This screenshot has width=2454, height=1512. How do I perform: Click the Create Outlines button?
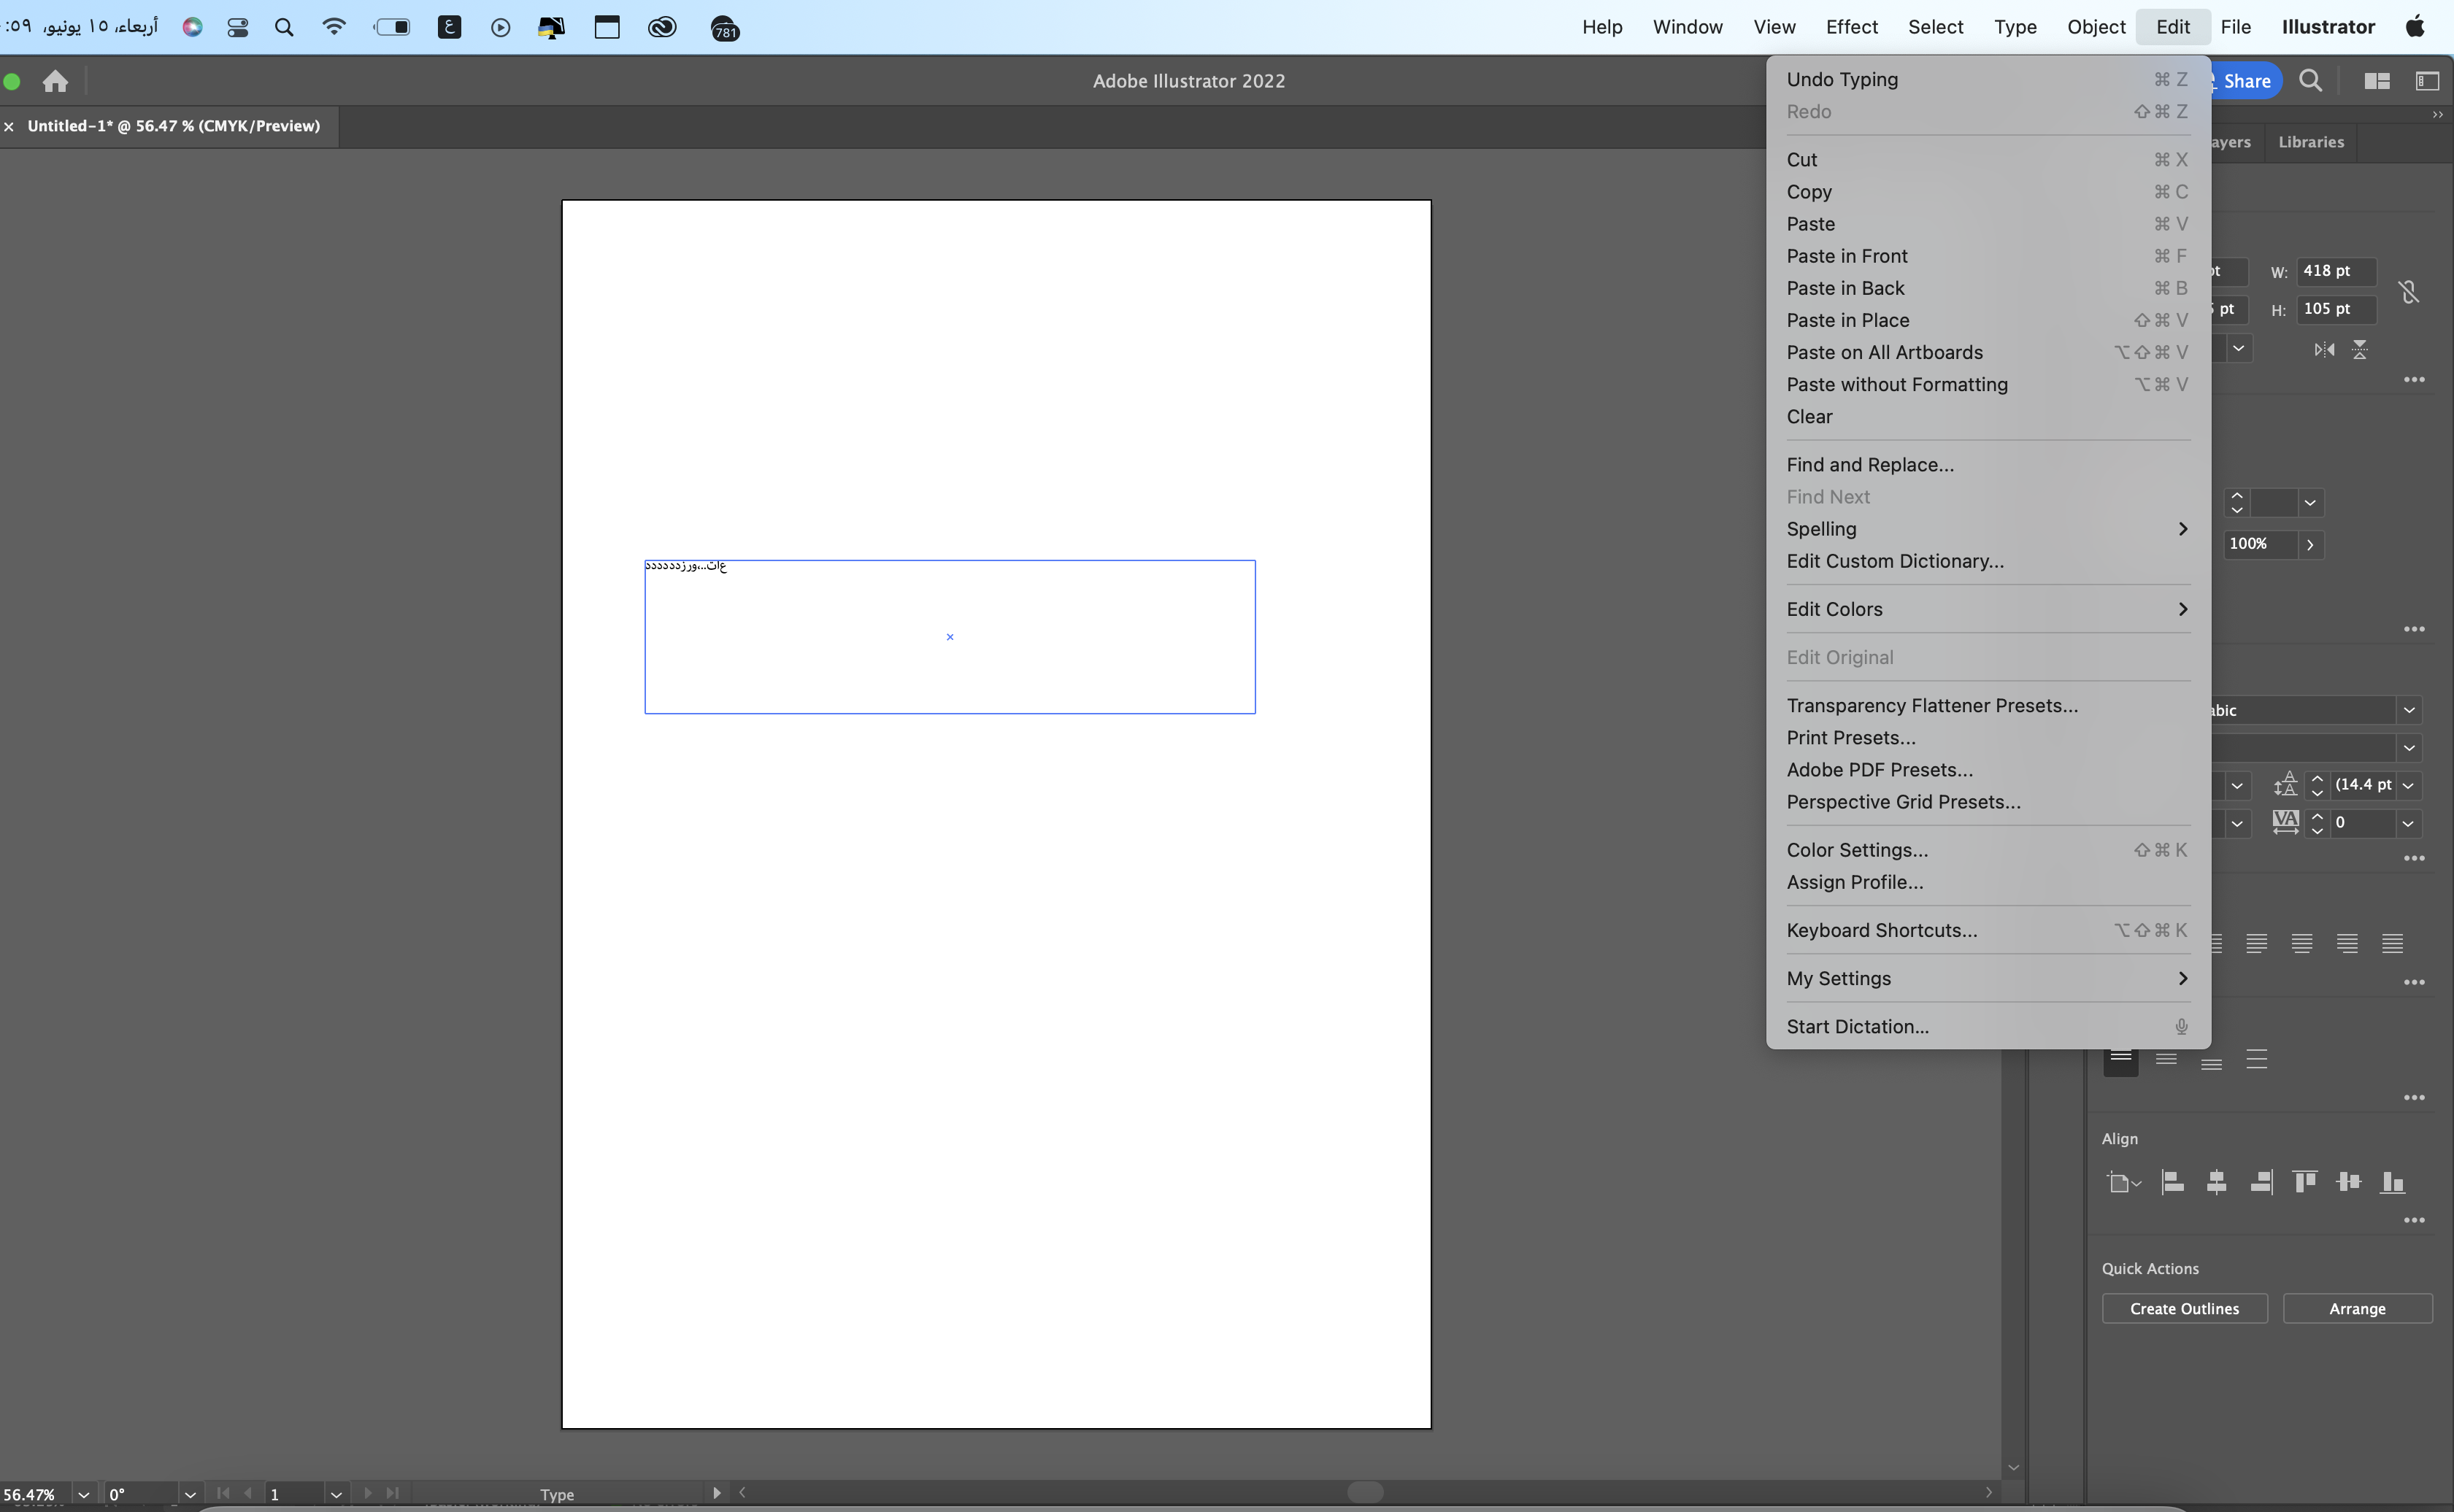pyautogui.click(x=2185, y=1308)
